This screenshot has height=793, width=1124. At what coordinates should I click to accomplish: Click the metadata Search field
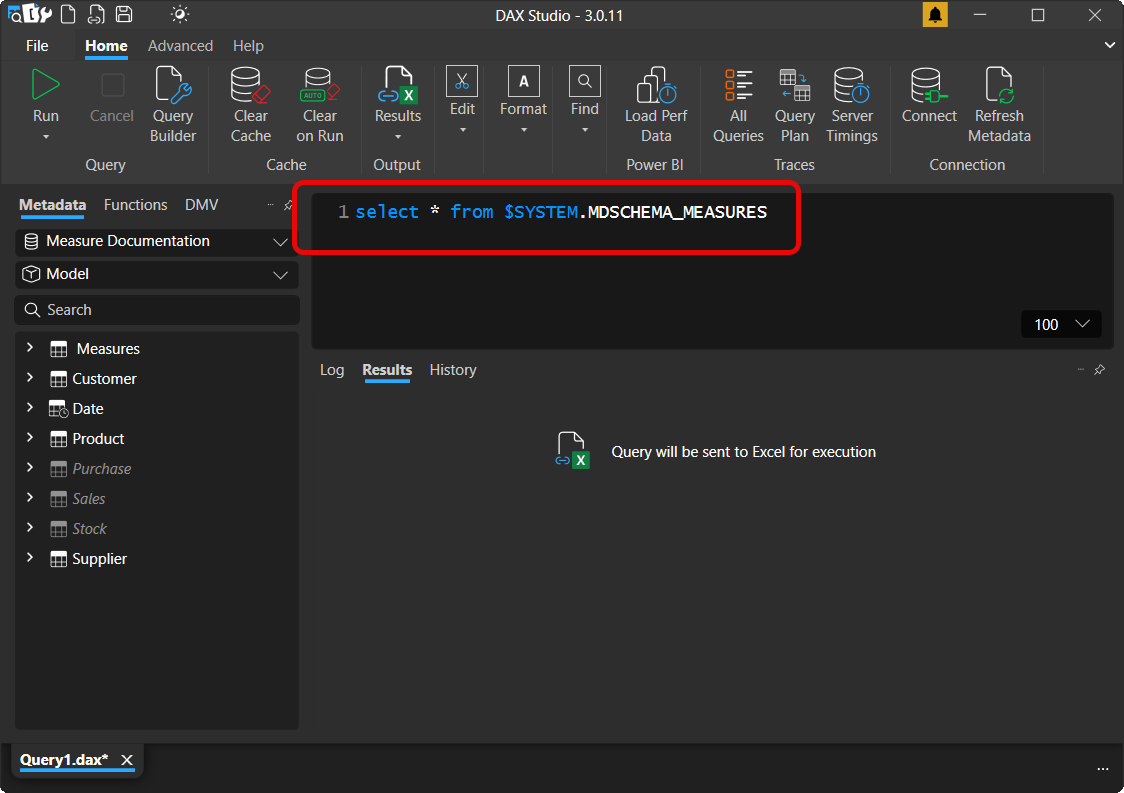pos(157,310)
